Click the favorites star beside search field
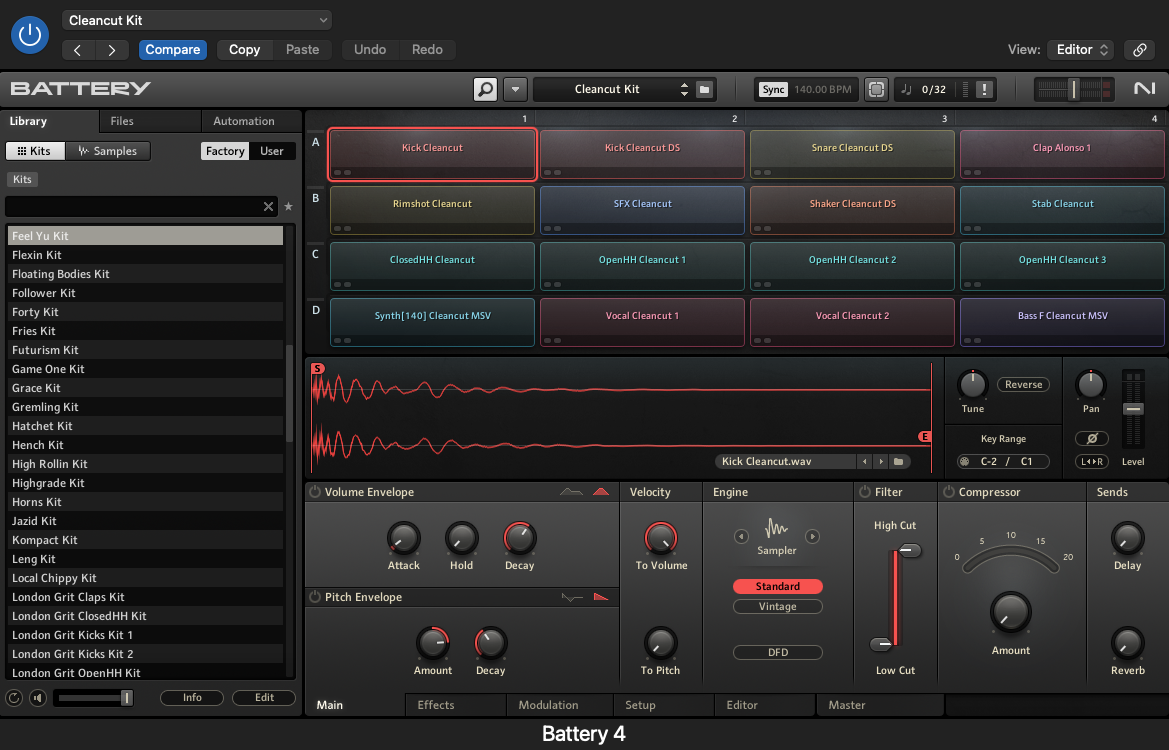This screenshot has width=1169, height=750. pos(289,207)
